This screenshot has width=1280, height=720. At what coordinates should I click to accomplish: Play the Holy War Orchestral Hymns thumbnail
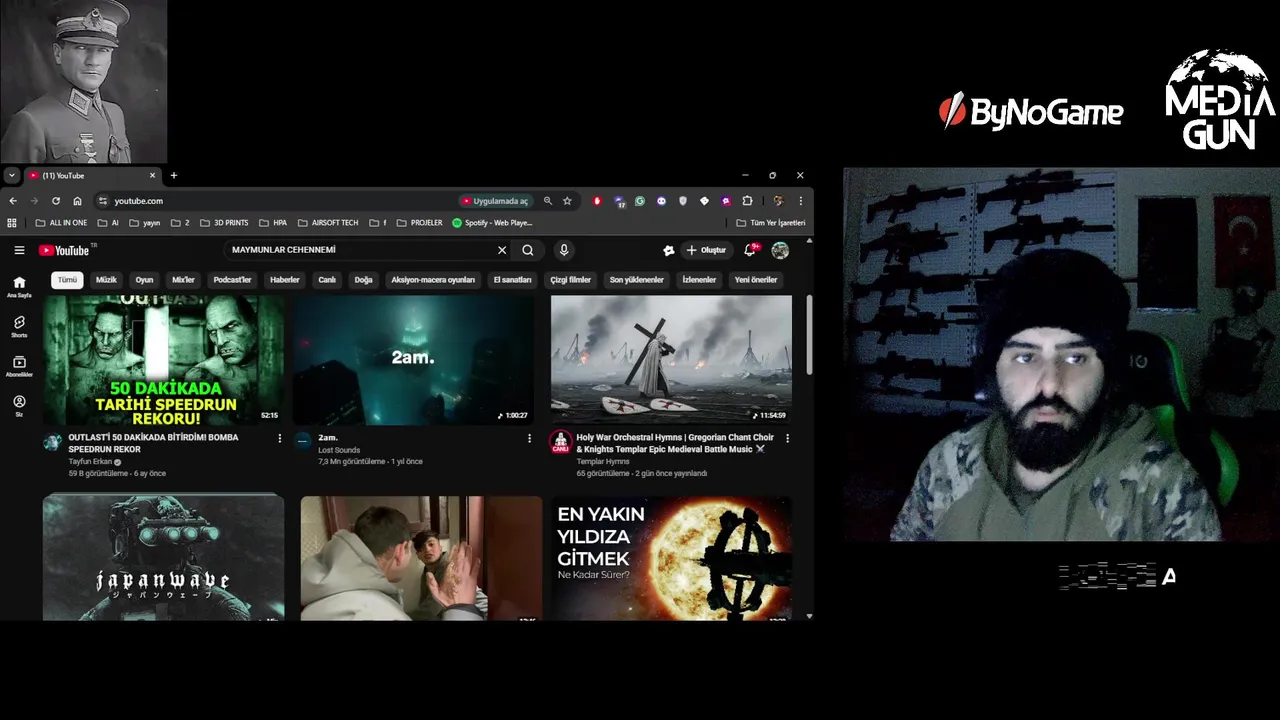click(x=671, y=360)
